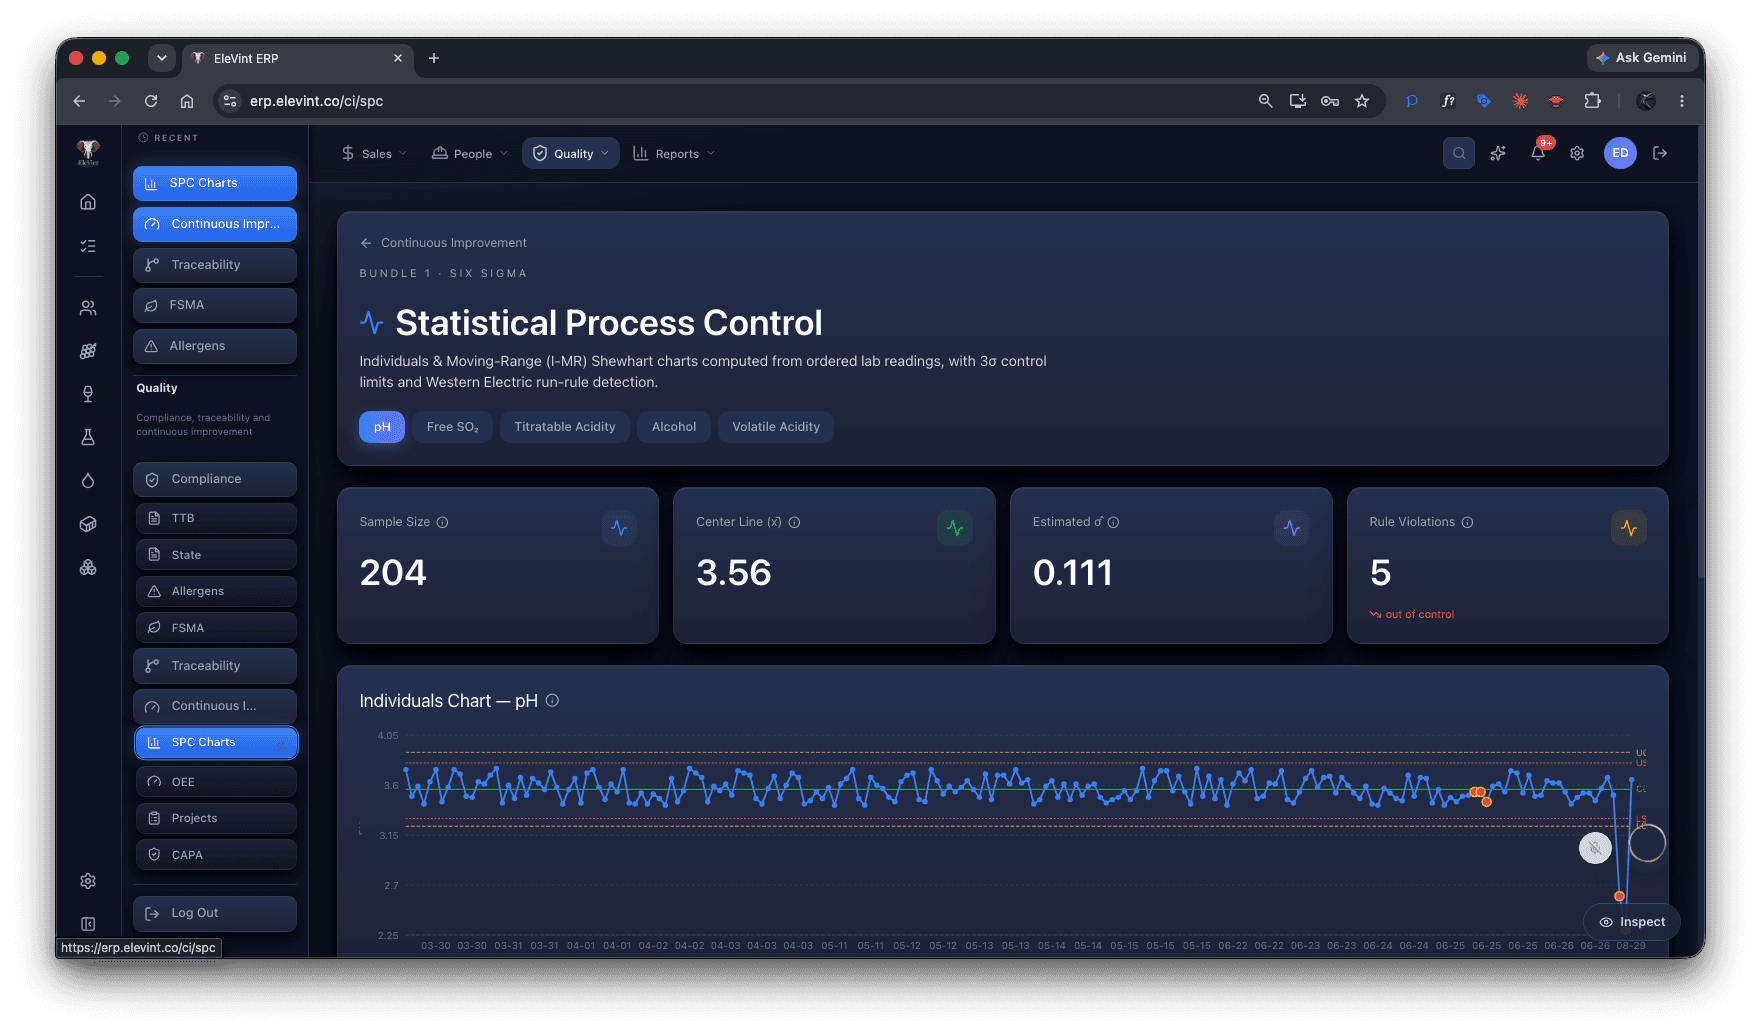Expand the Sales menu
Viewport: 1761px width, 1032px height.
point(374,153)
